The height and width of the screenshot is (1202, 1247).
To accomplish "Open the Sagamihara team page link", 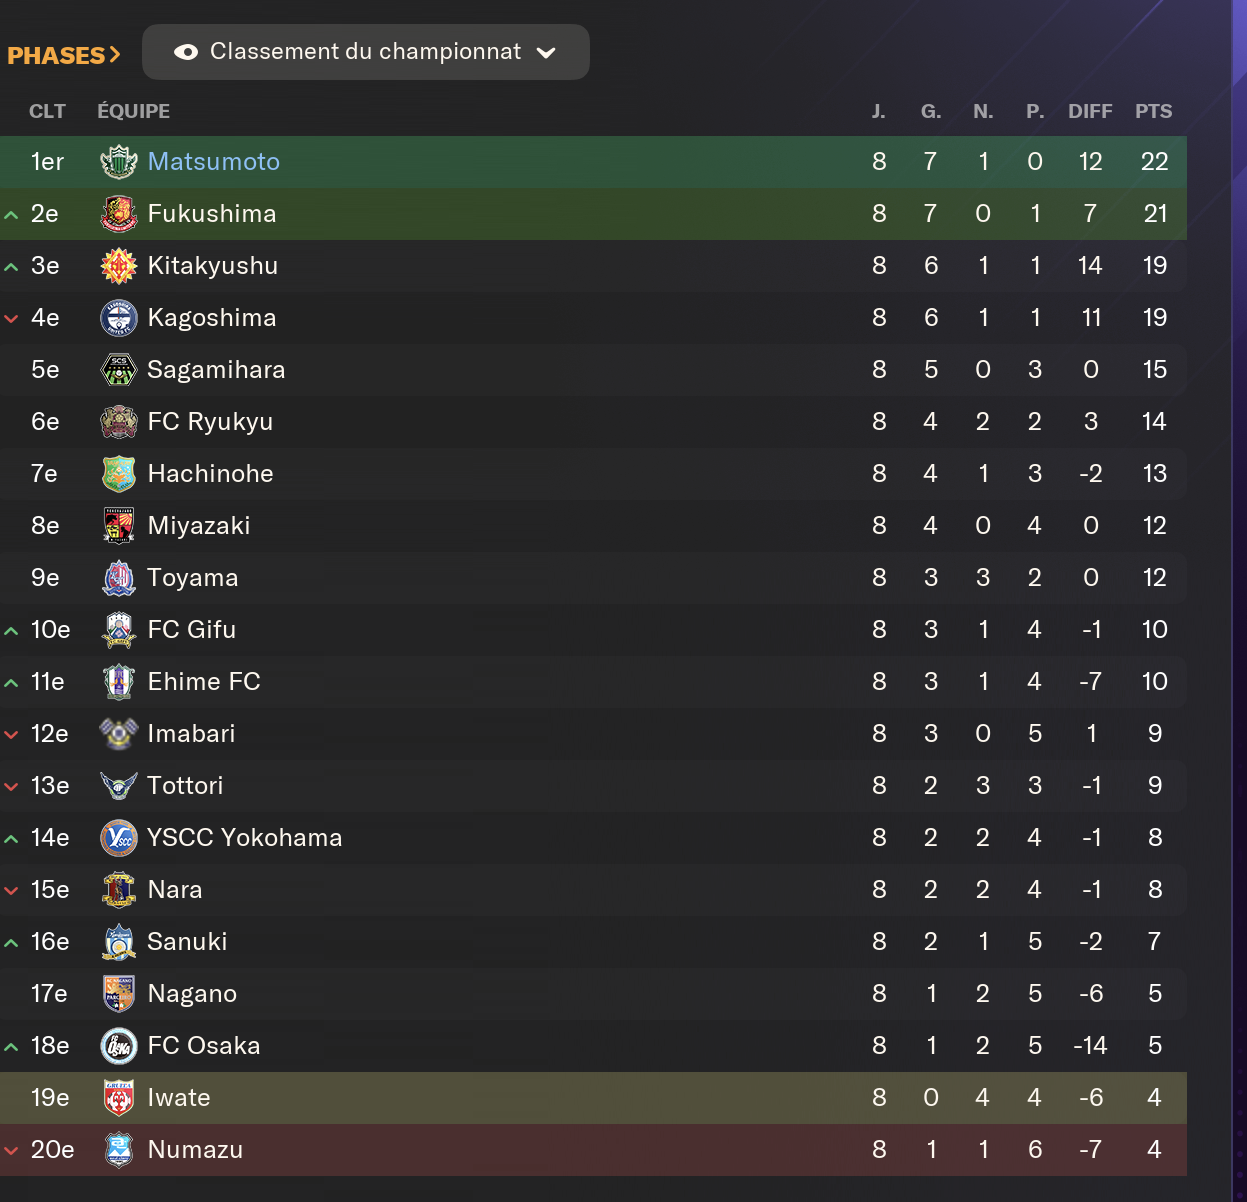I will (216, 370).
